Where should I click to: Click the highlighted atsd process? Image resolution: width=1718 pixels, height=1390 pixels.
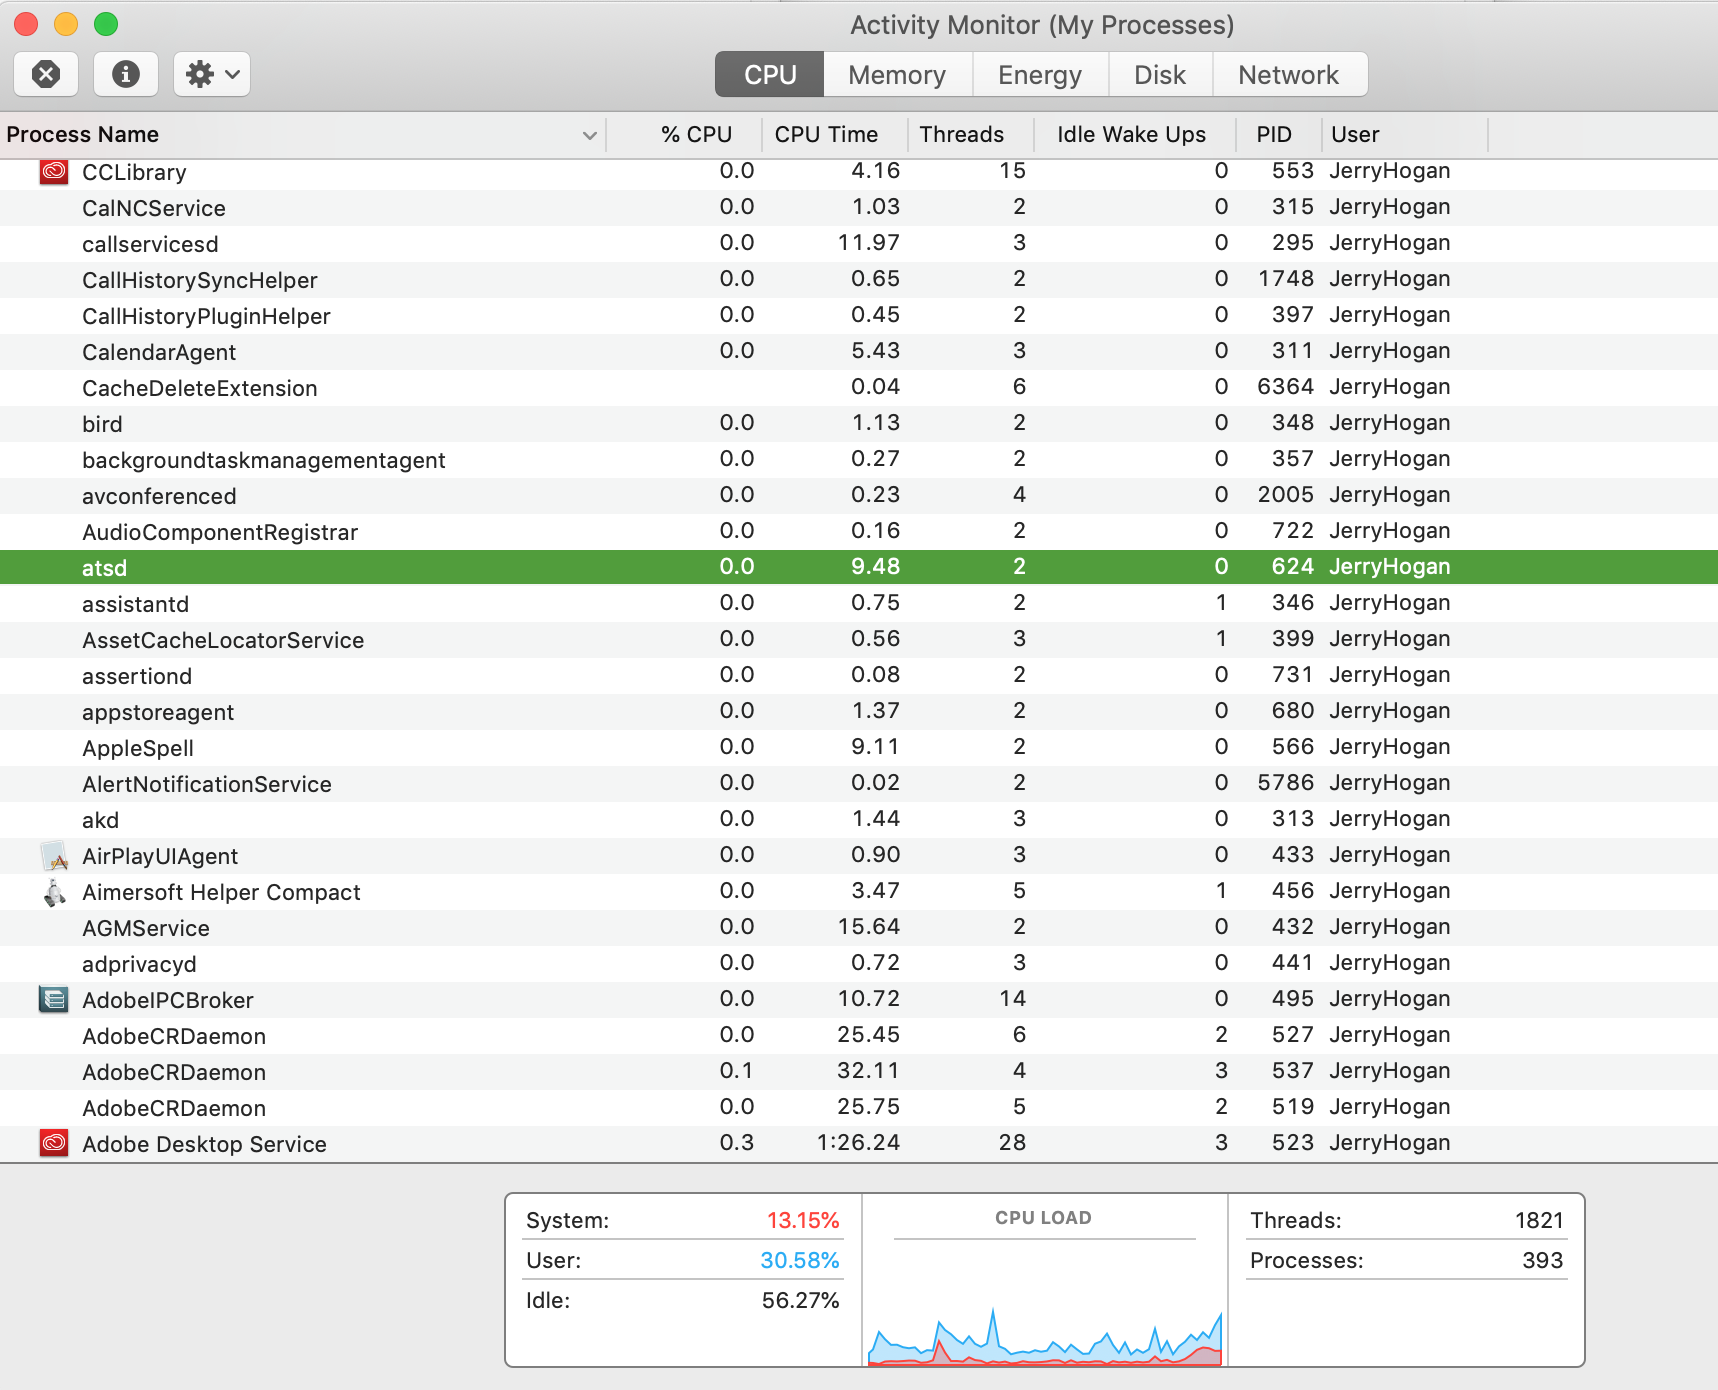[x=859, y=568]
